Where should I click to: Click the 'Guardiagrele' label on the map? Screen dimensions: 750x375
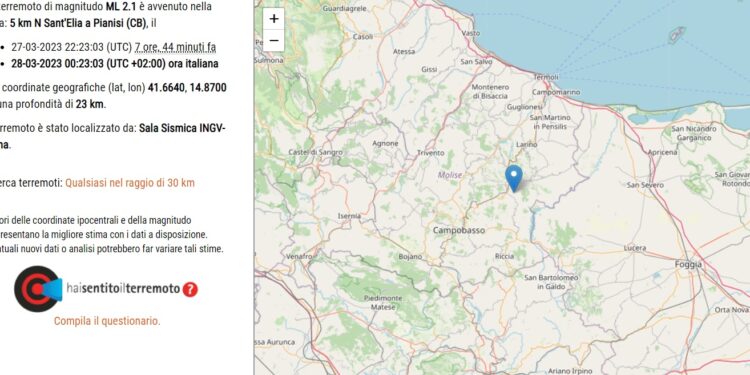pyautogui.click(x=344, y=9)
